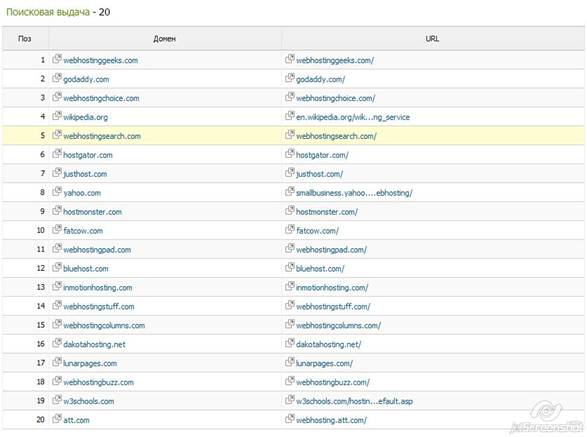Open the webhostingcolumns.com domain link
Screen dimensions: 587x437
104,325
